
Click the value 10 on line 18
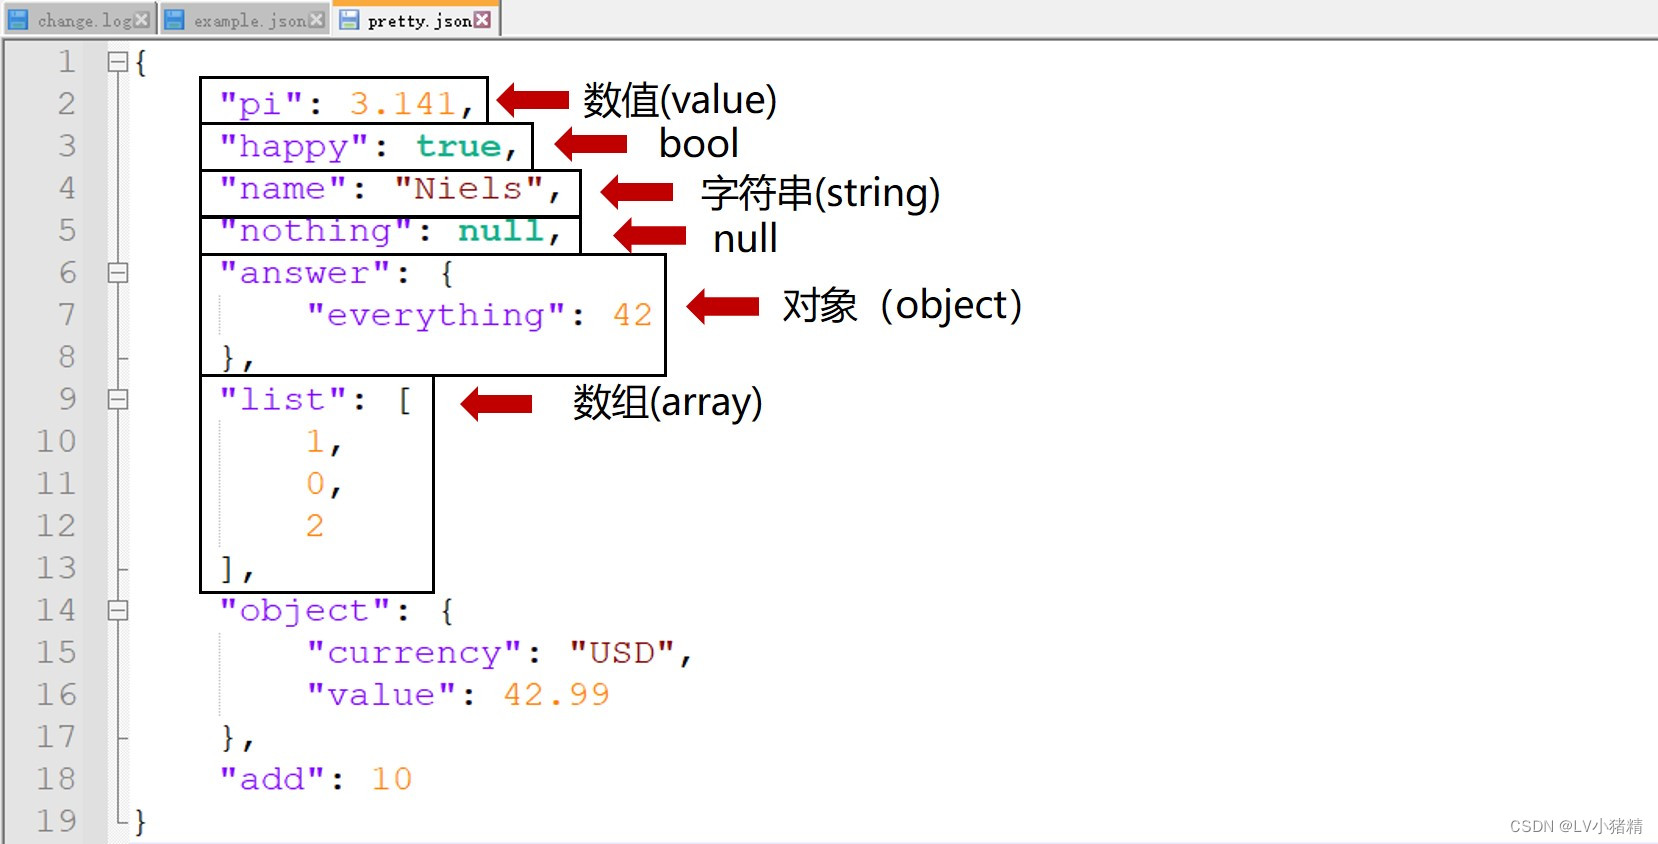(392, 779)
